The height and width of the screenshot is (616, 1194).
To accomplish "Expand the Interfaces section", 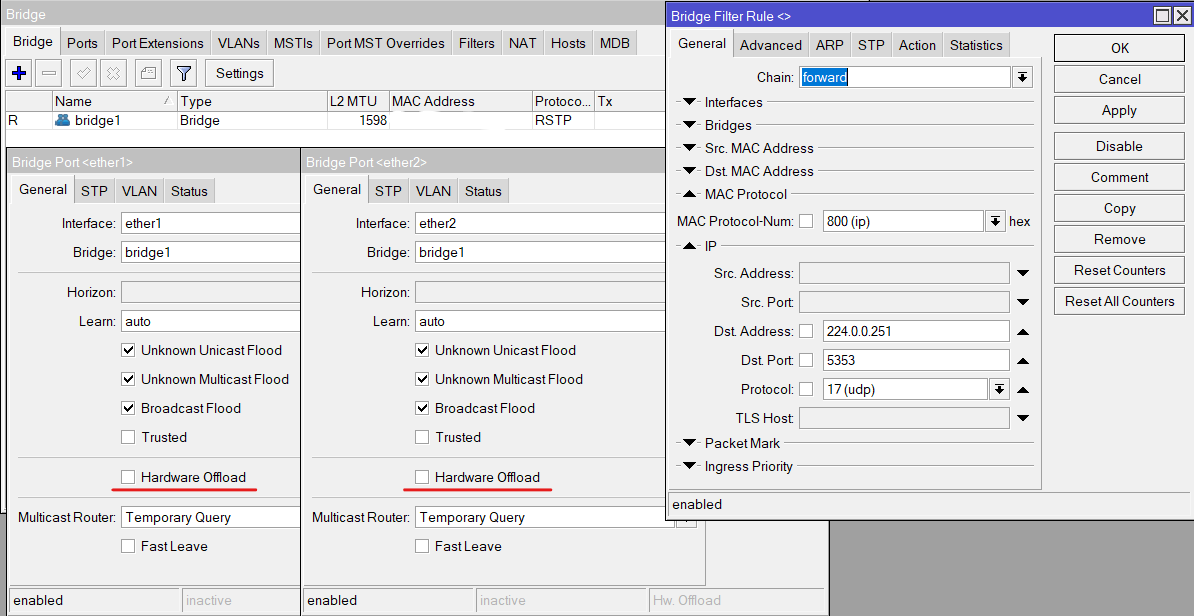I will click(690, 102).
